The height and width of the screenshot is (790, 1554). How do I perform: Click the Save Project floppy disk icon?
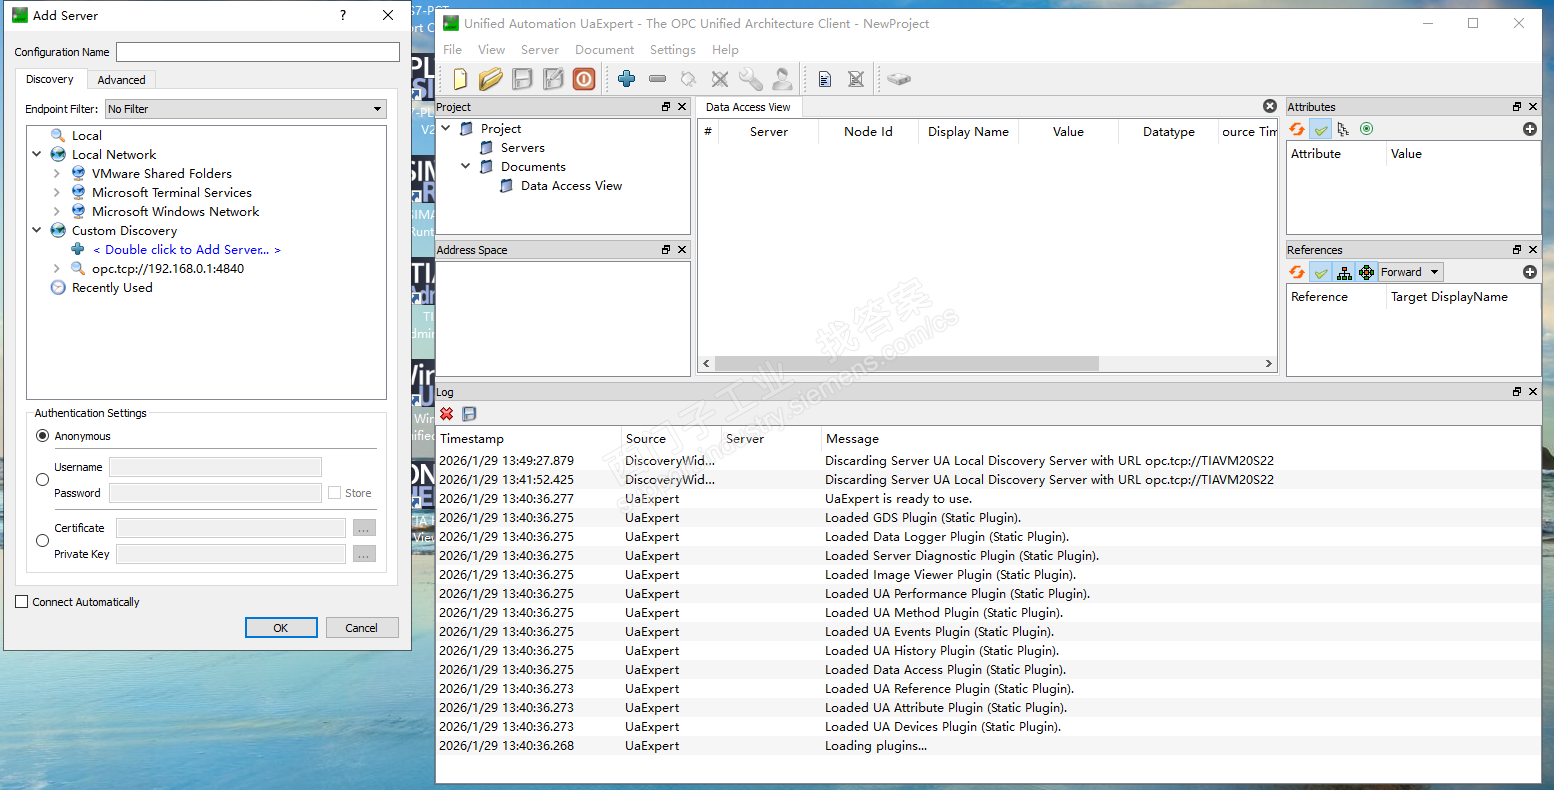click(522, 79)
